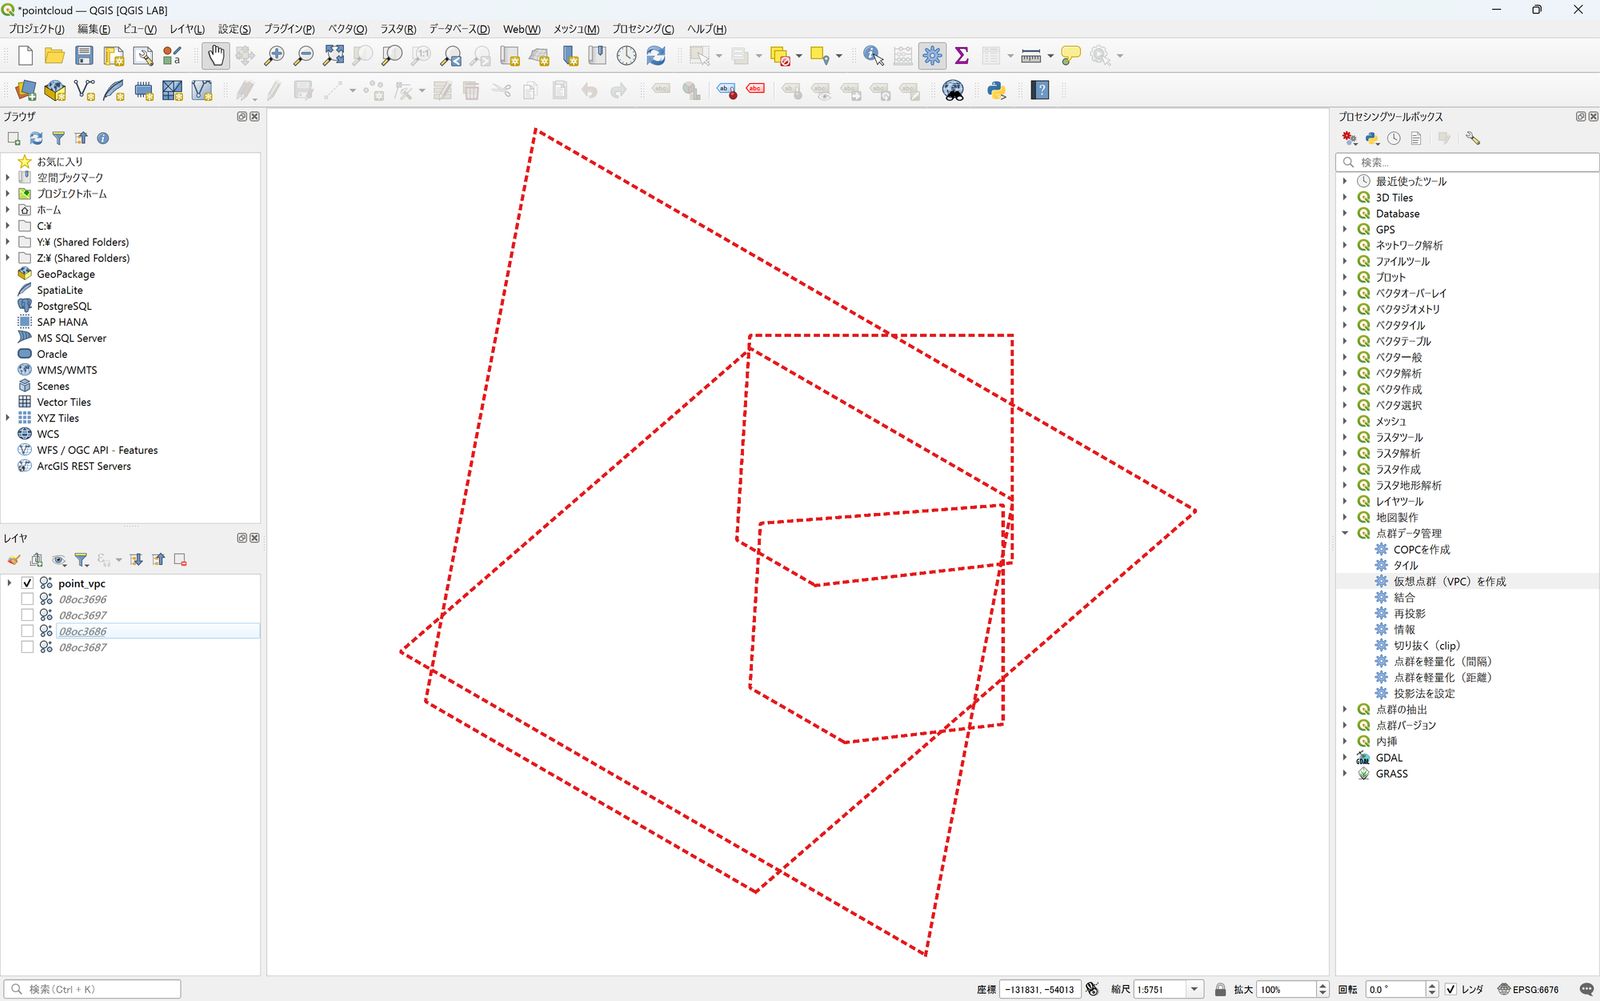Toggle the Processing Toolbox gear icon
Image resolution: width=1600 pixels, height=1001 pixels.
(x=932, y=56)
